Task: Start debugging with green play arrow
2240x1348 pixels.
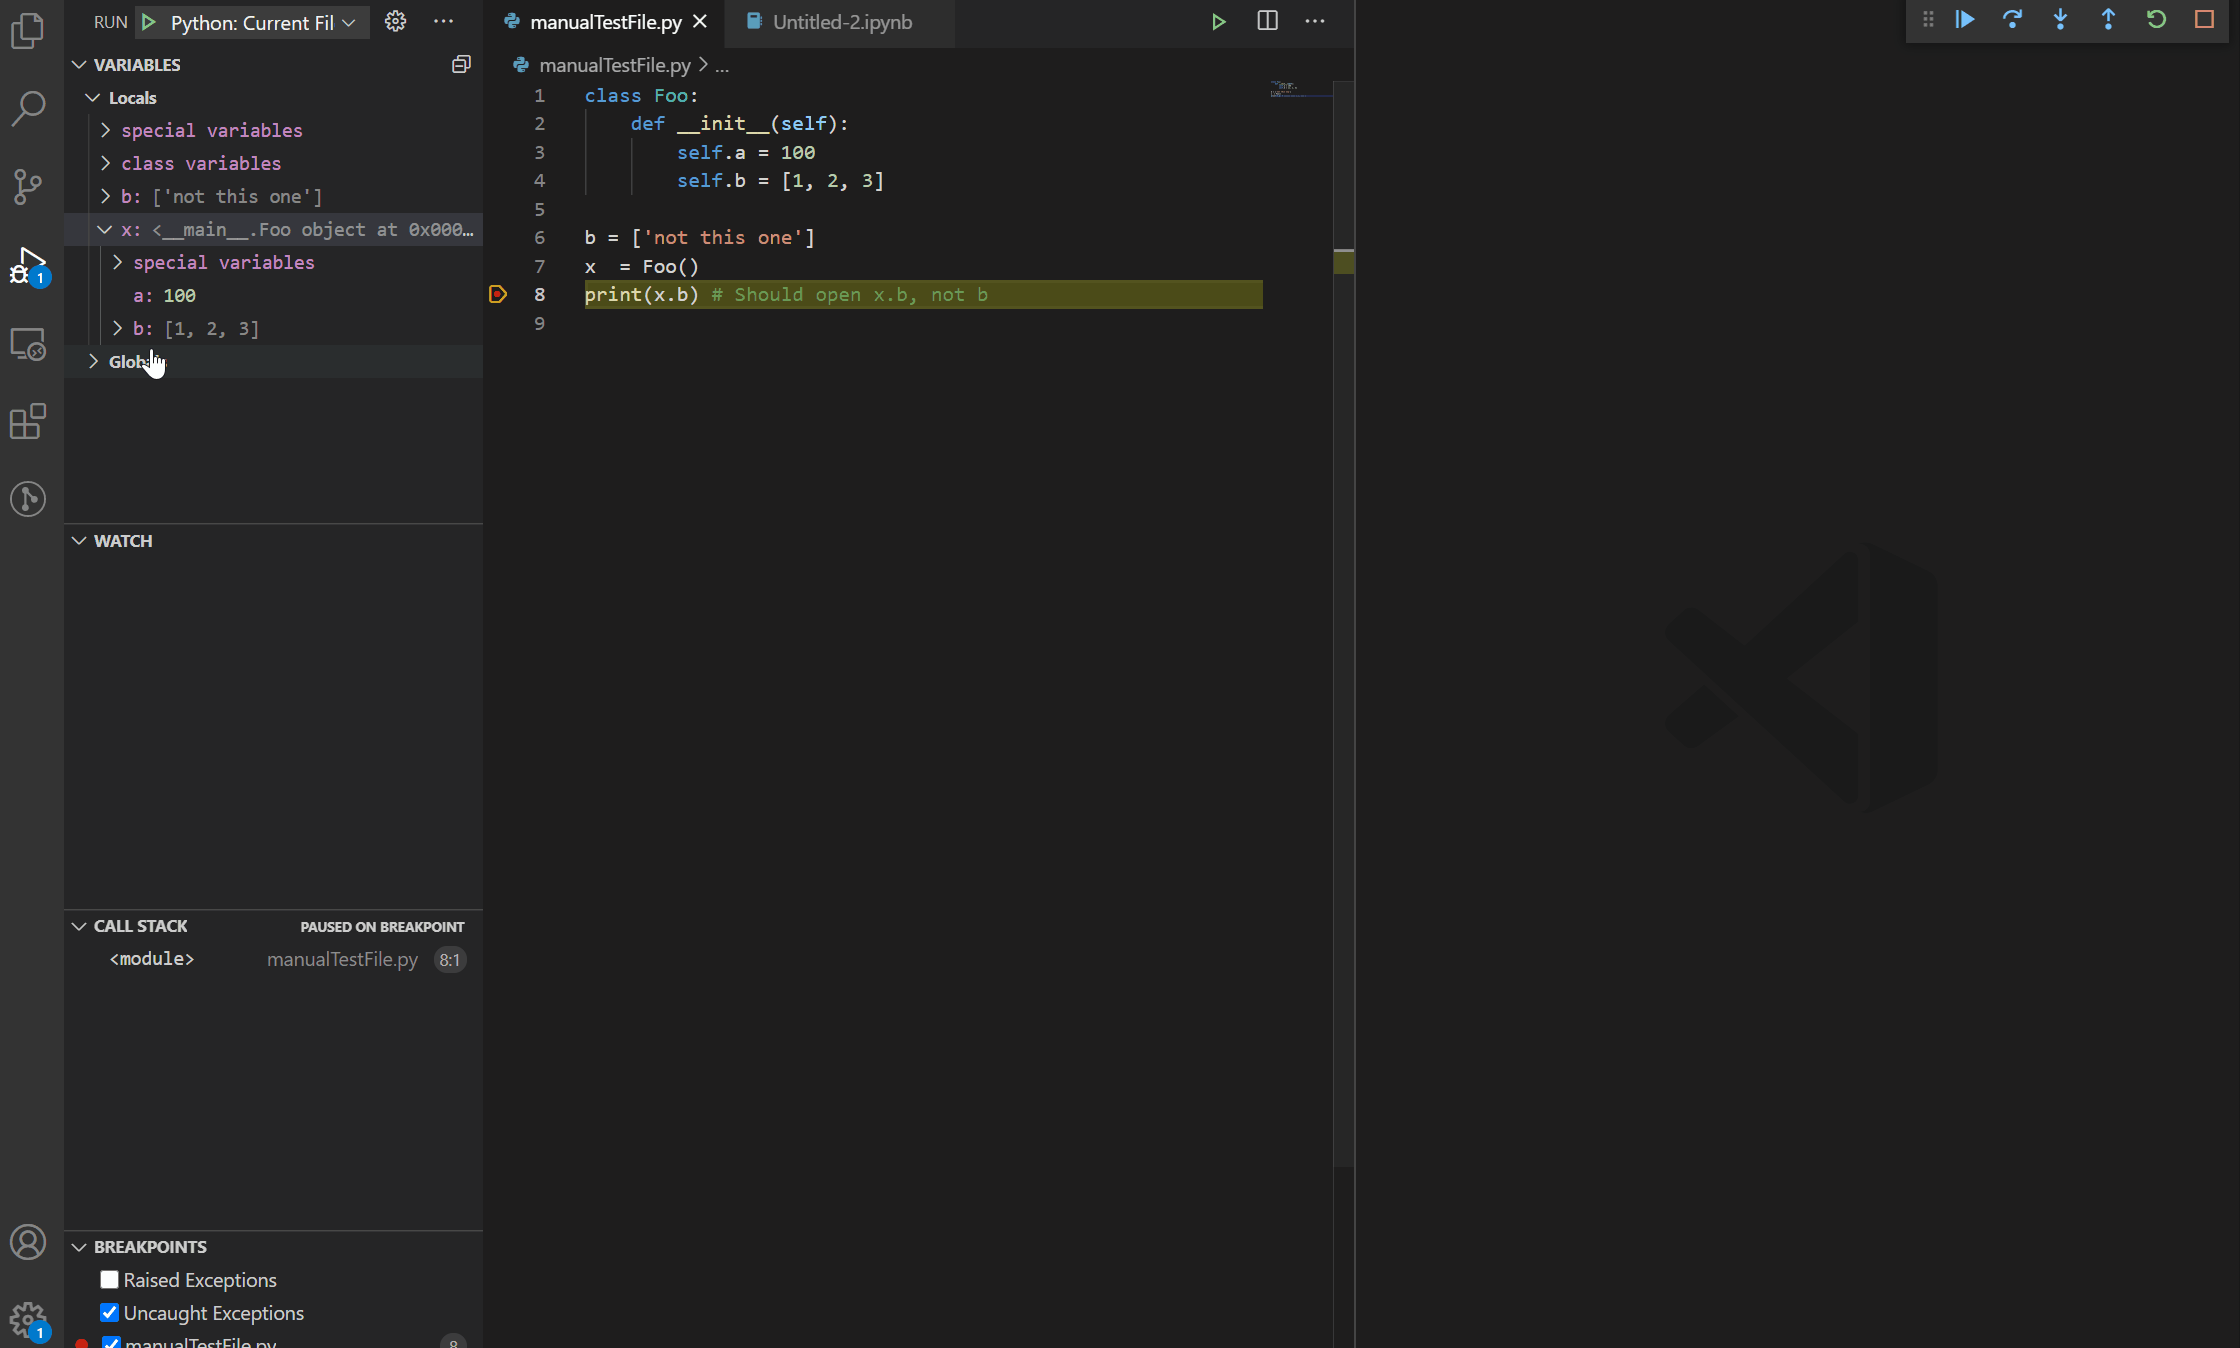Action: (149, 22)
